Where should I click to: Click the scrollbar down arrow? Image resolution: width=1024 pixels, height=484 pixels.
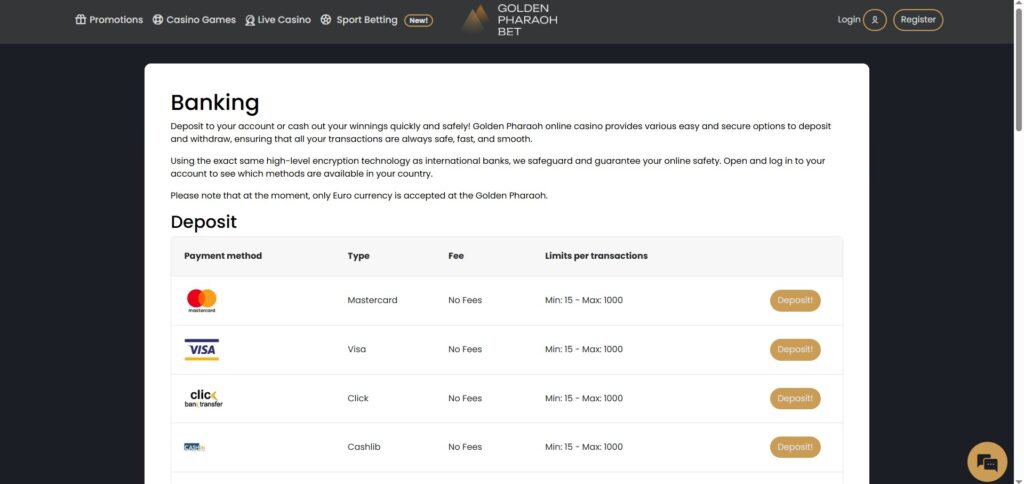pos(1018,478)
